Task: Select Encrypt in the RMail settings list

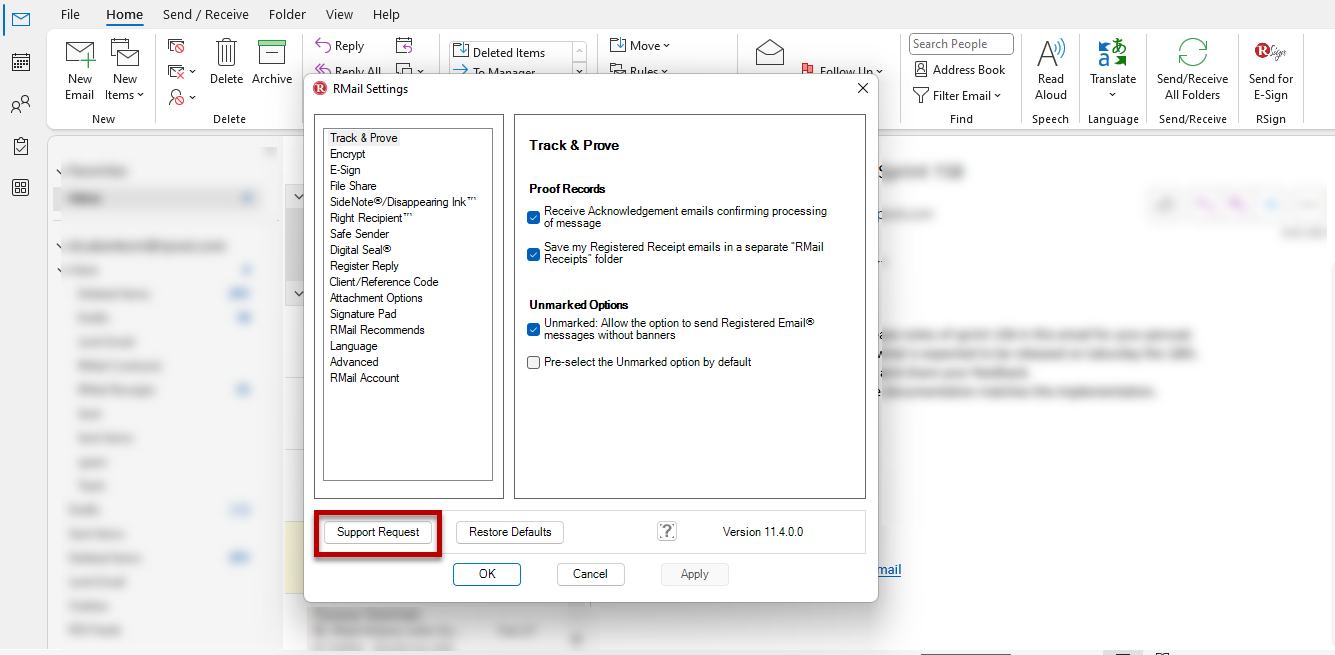Action: coord(348,153)
